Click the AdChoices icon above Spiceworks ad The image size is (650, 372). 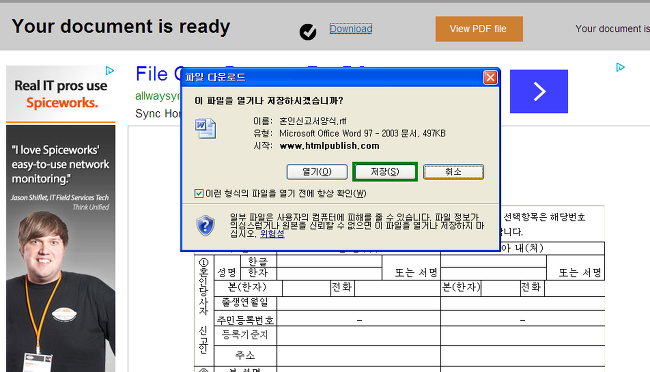click(x=110, y=71)
